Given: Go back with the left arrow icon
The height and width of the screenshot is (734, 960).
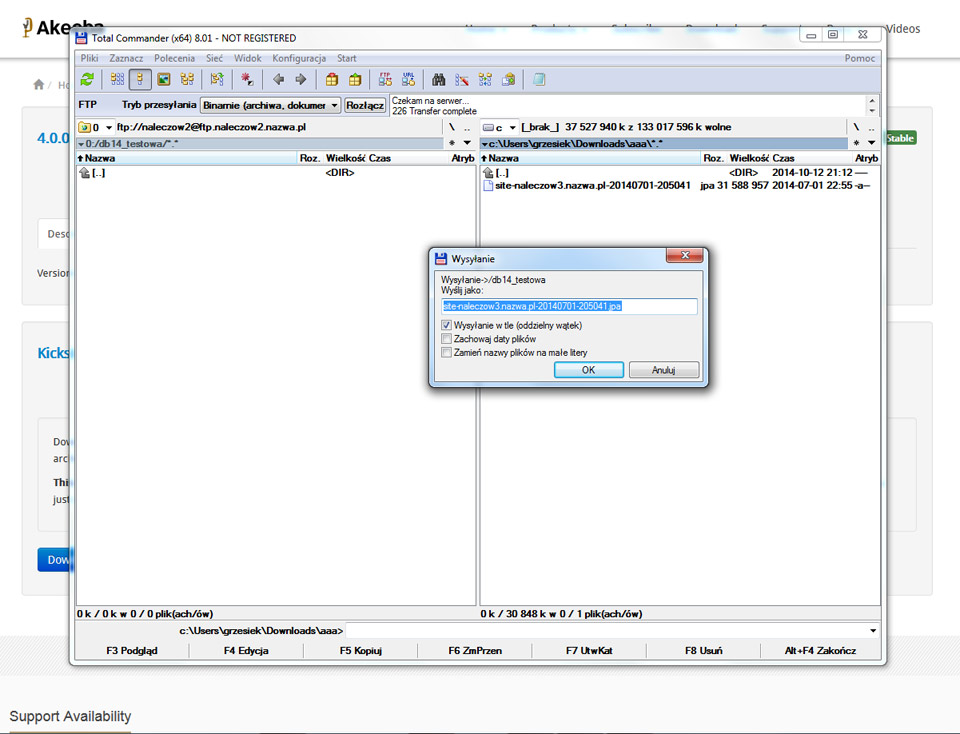Looking at the screenshot, I should click(279, 80).
